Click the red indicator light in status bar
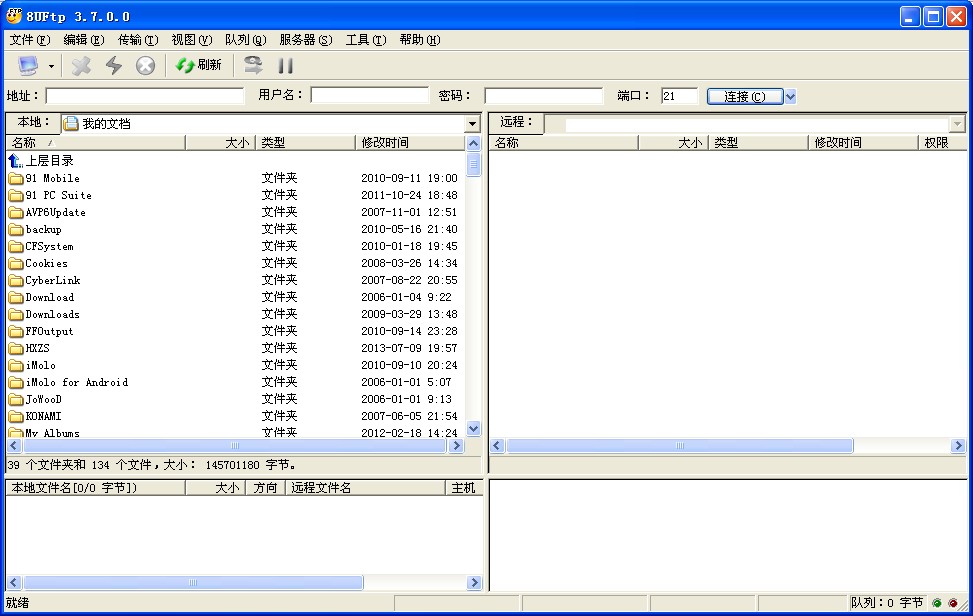This screenshot has height=616, width=973. coord(953,603)
